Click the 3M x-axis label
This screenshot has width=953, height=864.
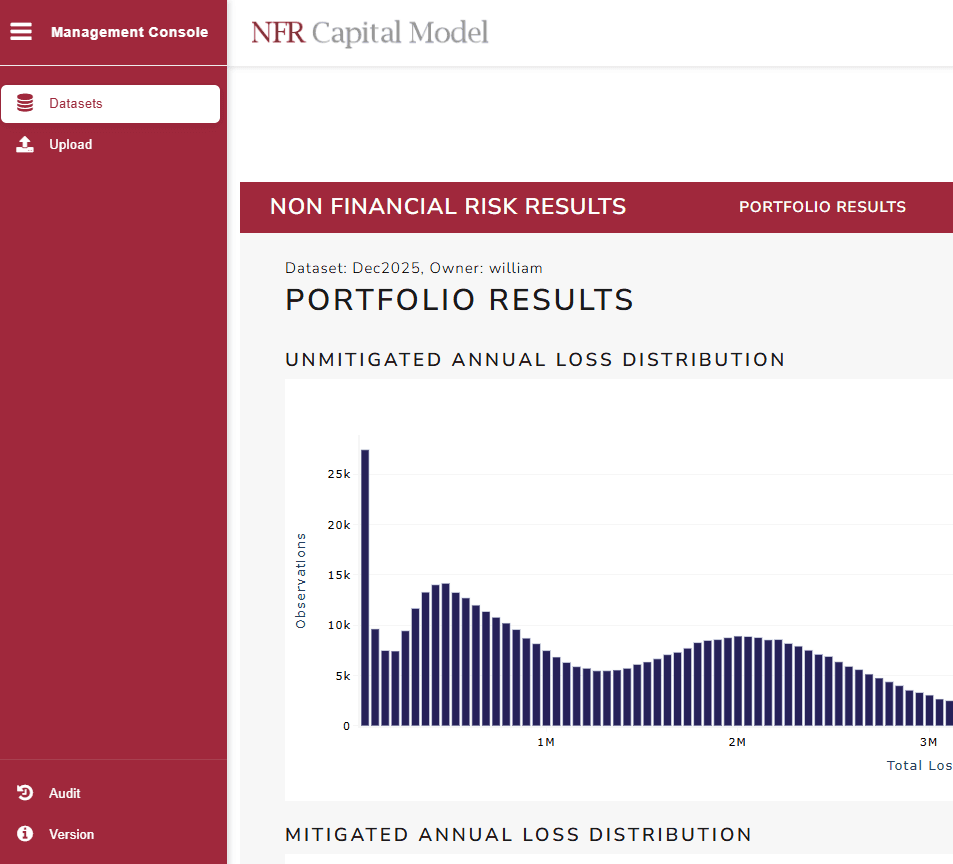click(928, 742)
